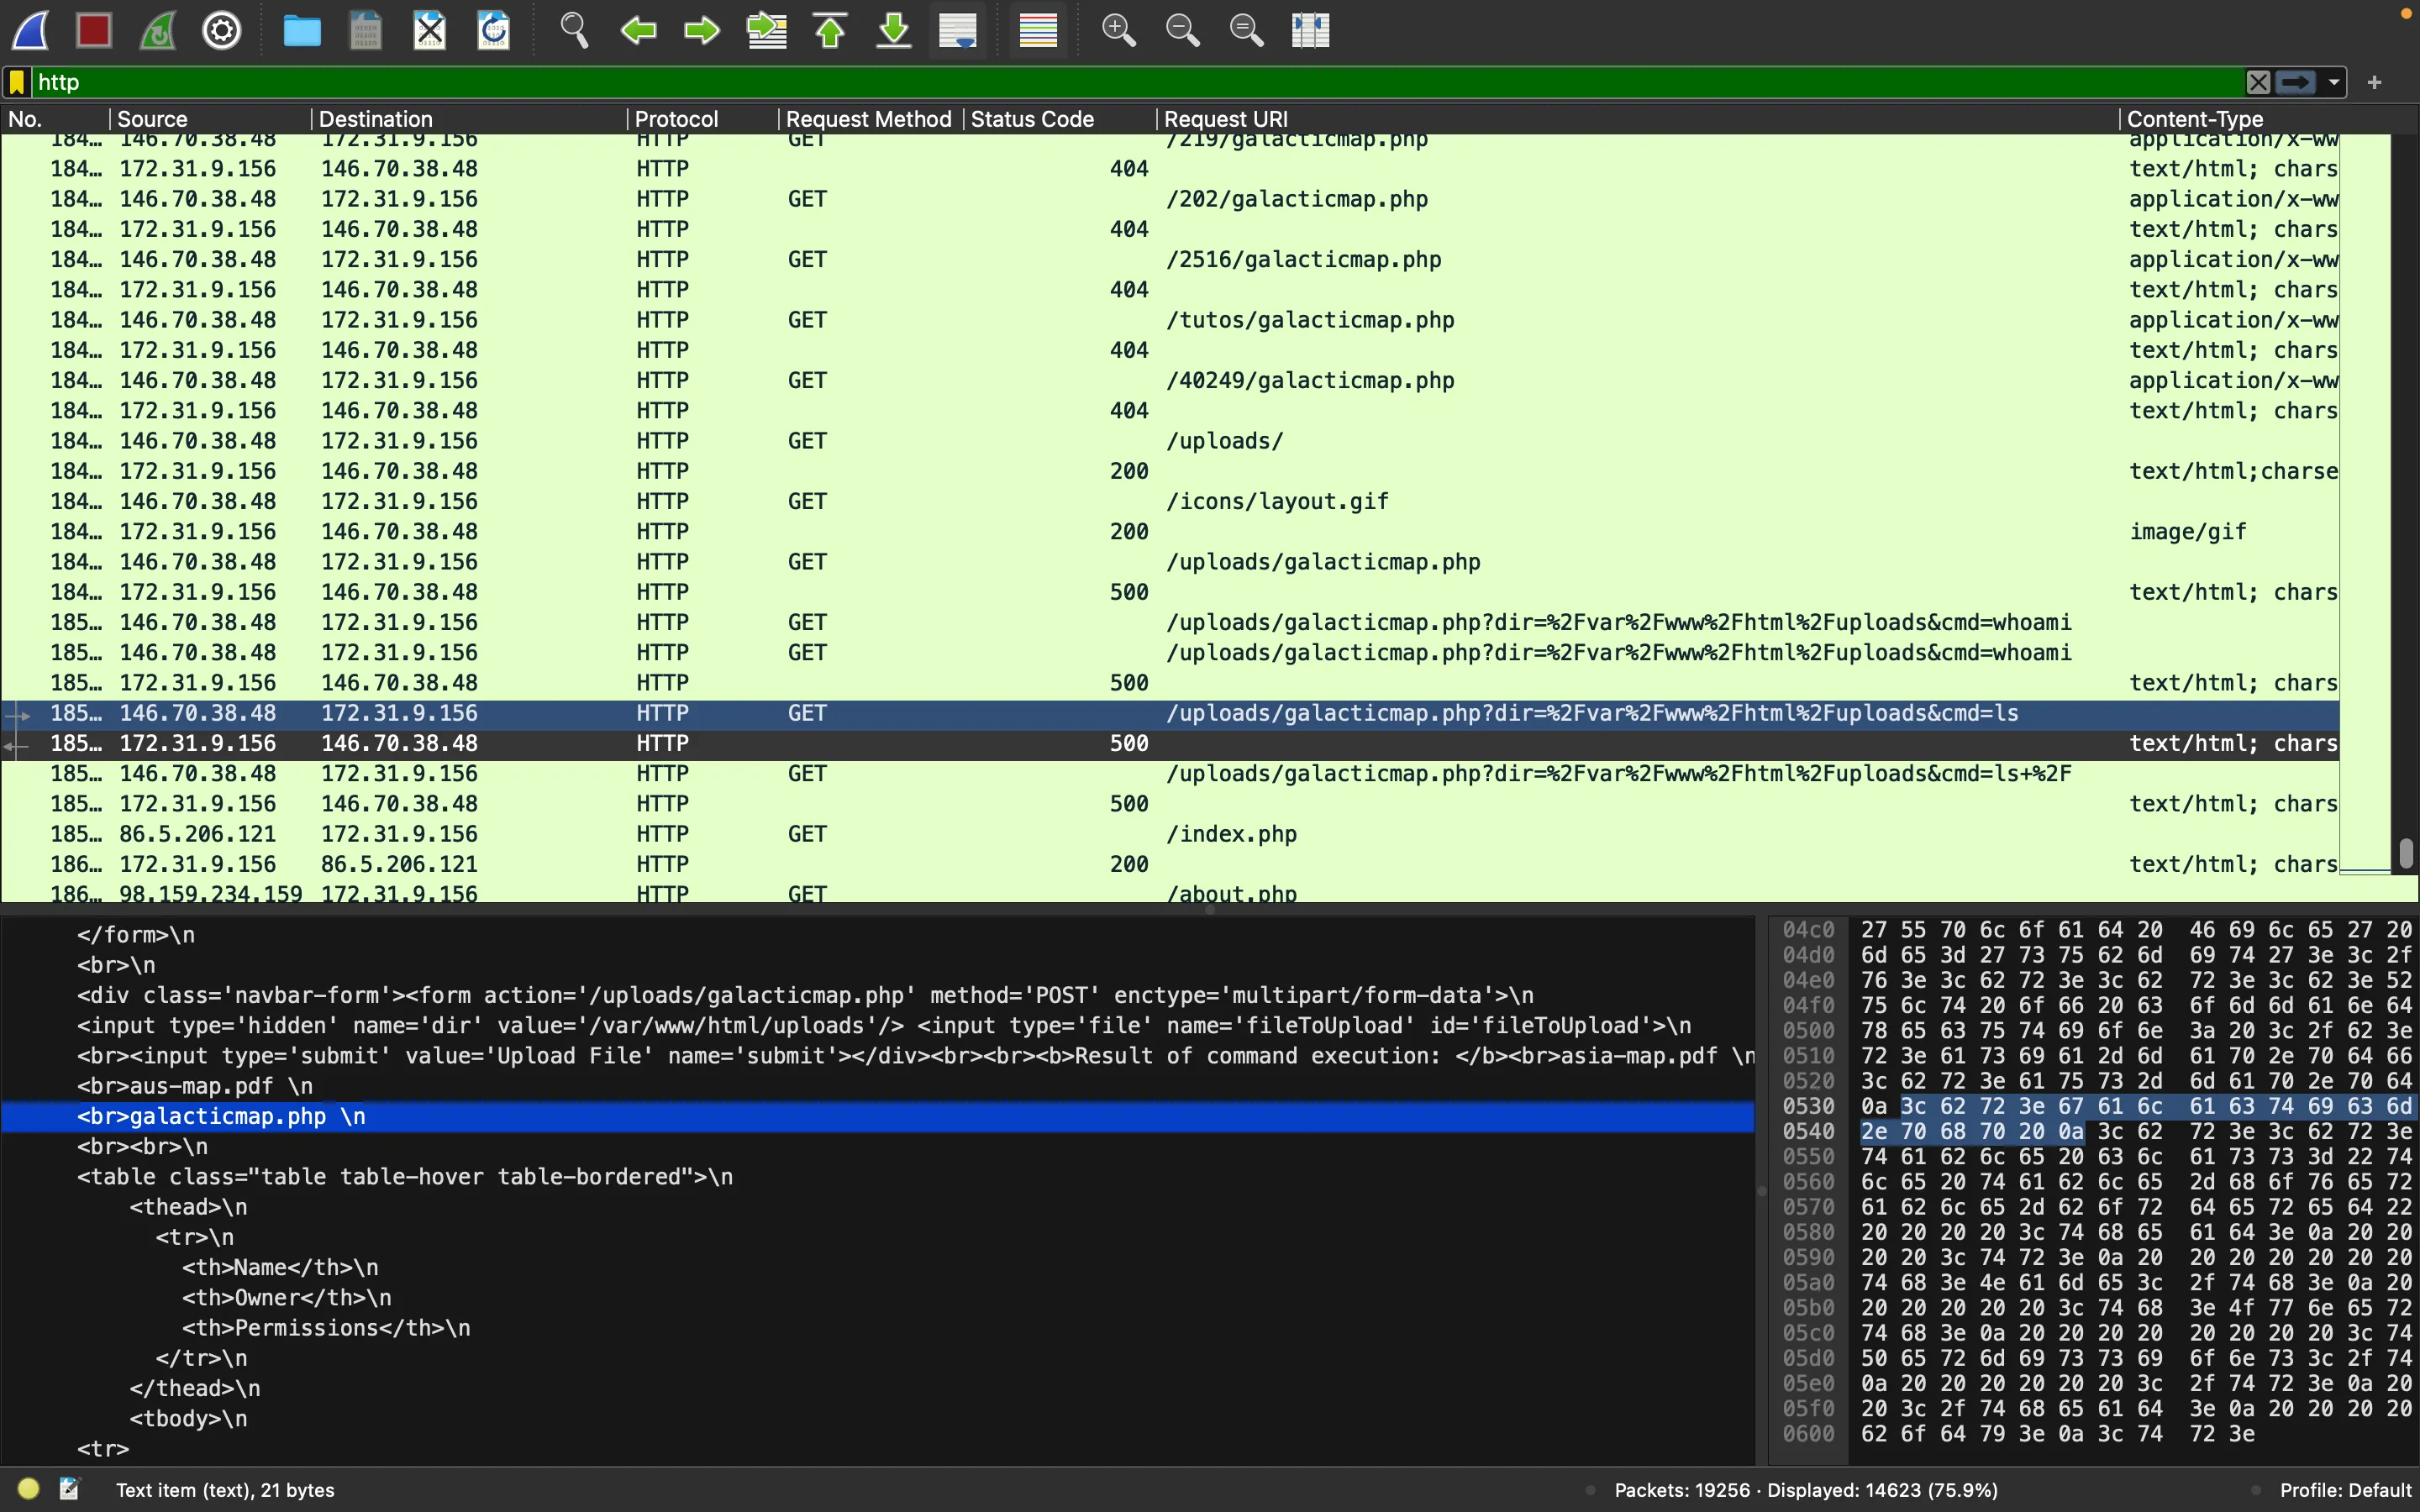
Task: Toggle auto-scroll during live capture
Action: (958, 30)
